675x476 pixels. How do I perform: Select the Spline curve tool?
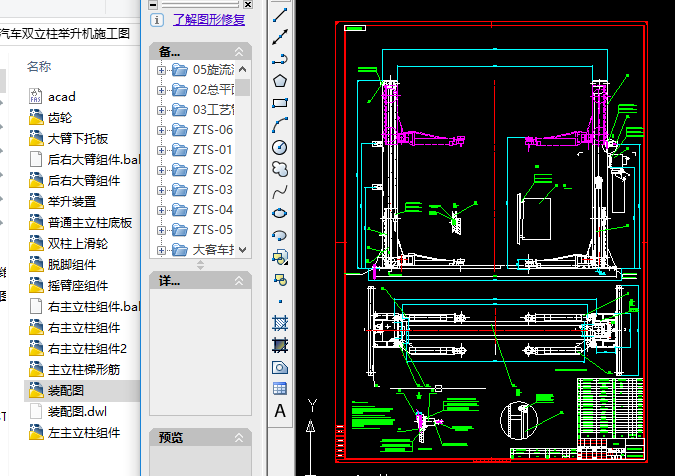280,191
